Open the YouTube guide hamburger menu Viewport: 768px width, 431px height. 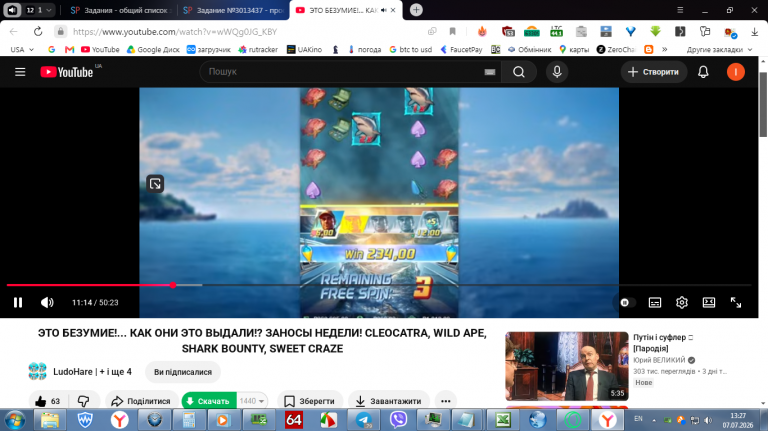click(20, 72)
